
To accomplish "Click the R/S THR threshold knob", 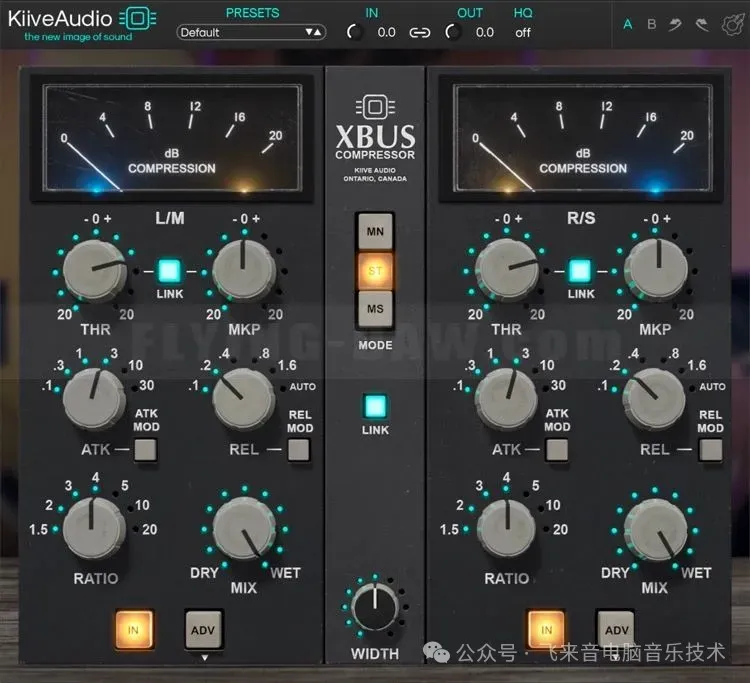I will coord(507,271).
